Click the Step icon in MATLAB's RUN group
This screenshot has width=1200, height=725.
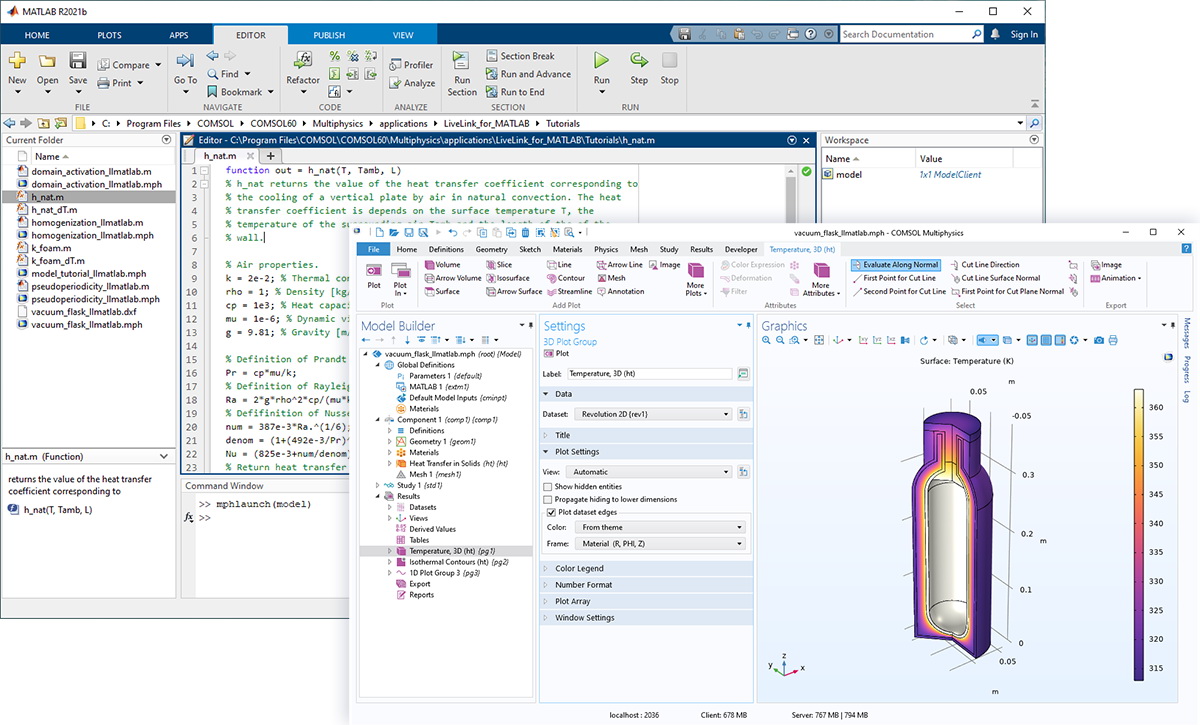638,62
